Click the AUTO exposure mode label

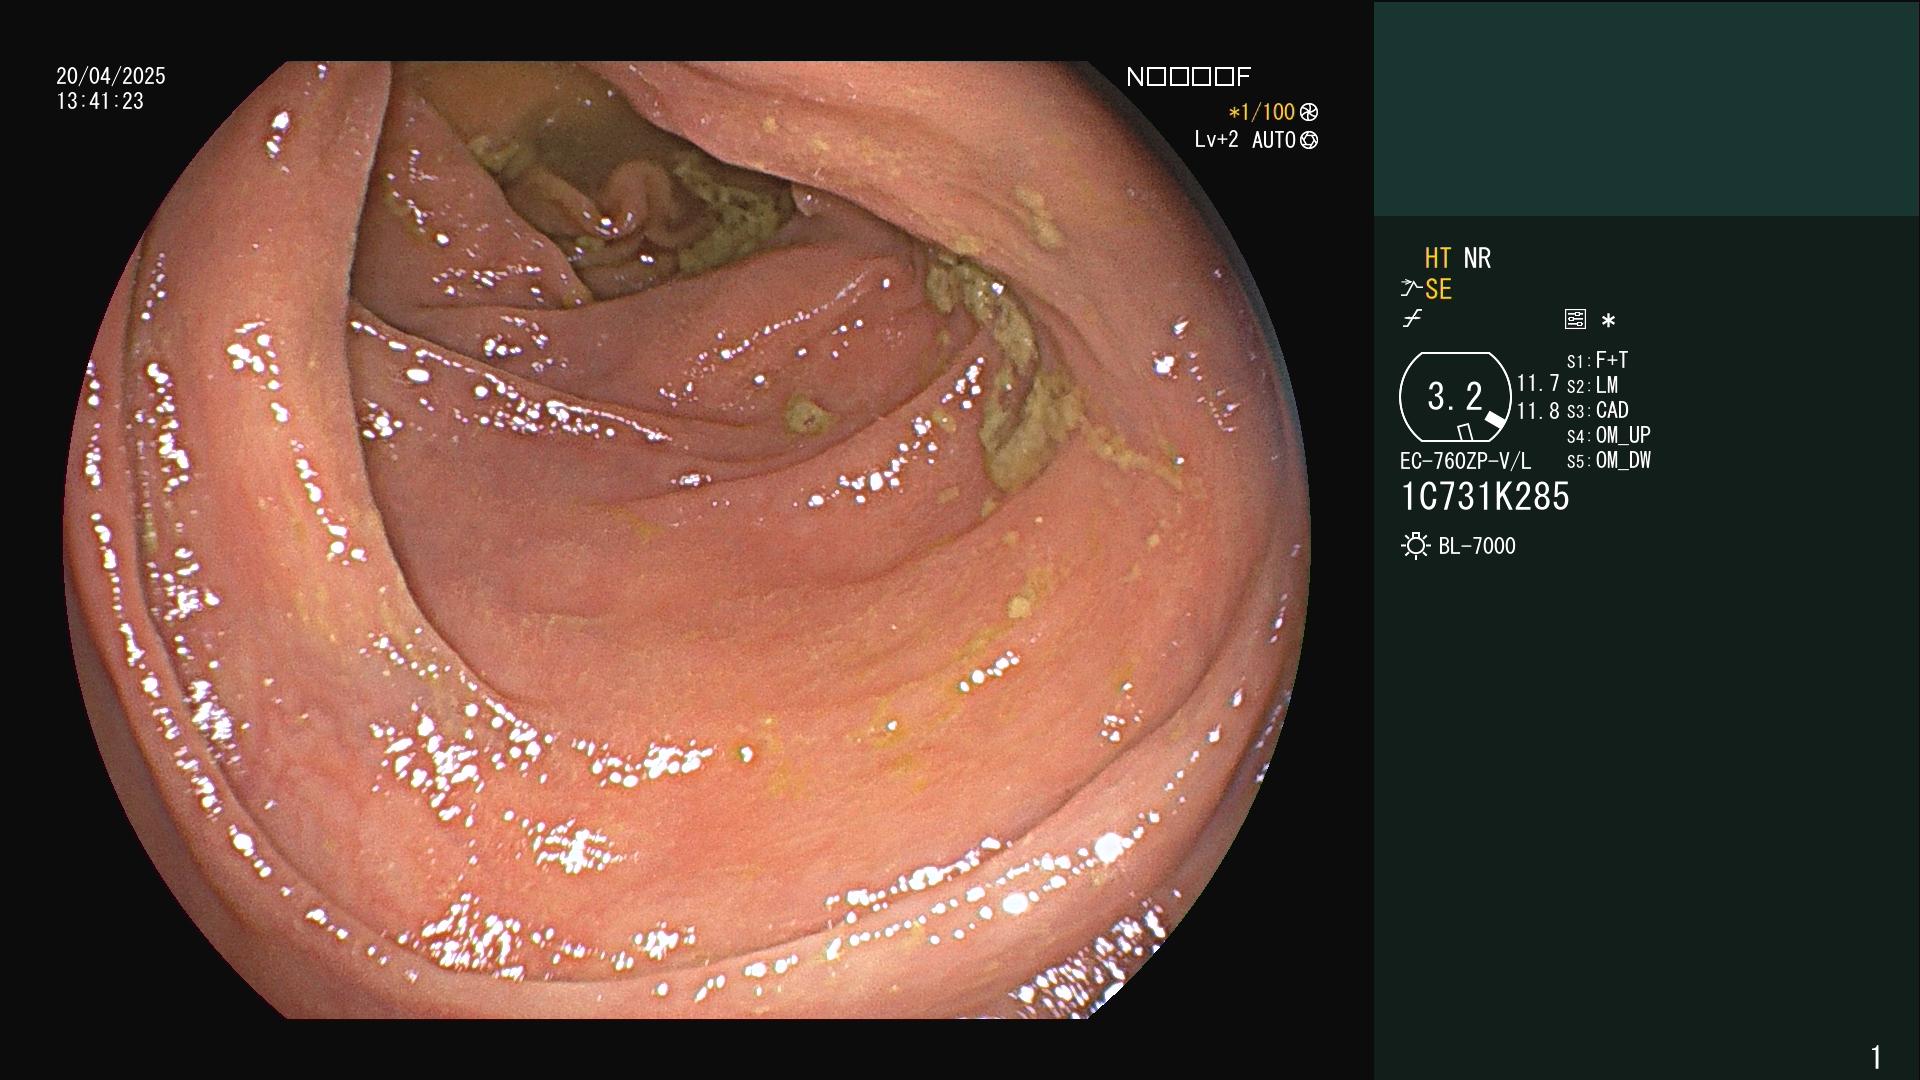click(x=1273, y=140)
